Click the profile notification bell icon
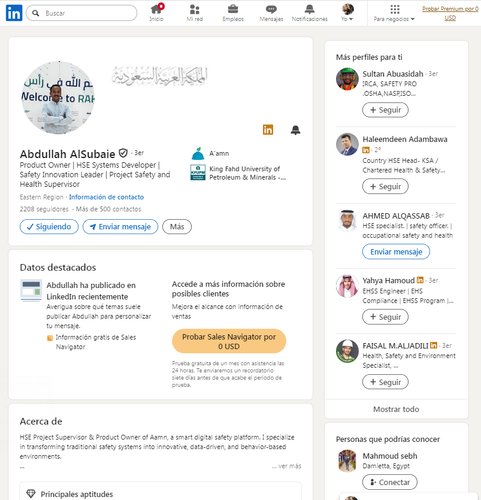Viewport: 481px width, 500px height. coord(295,130)
